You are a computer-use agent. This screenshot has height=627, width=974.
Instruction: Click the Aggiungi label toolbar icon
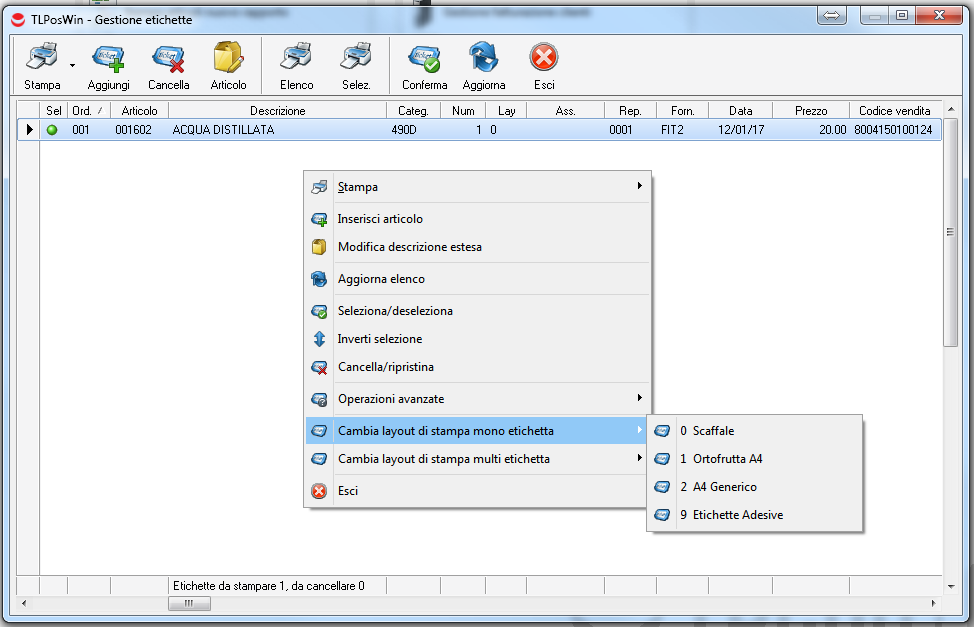point(108,60)
